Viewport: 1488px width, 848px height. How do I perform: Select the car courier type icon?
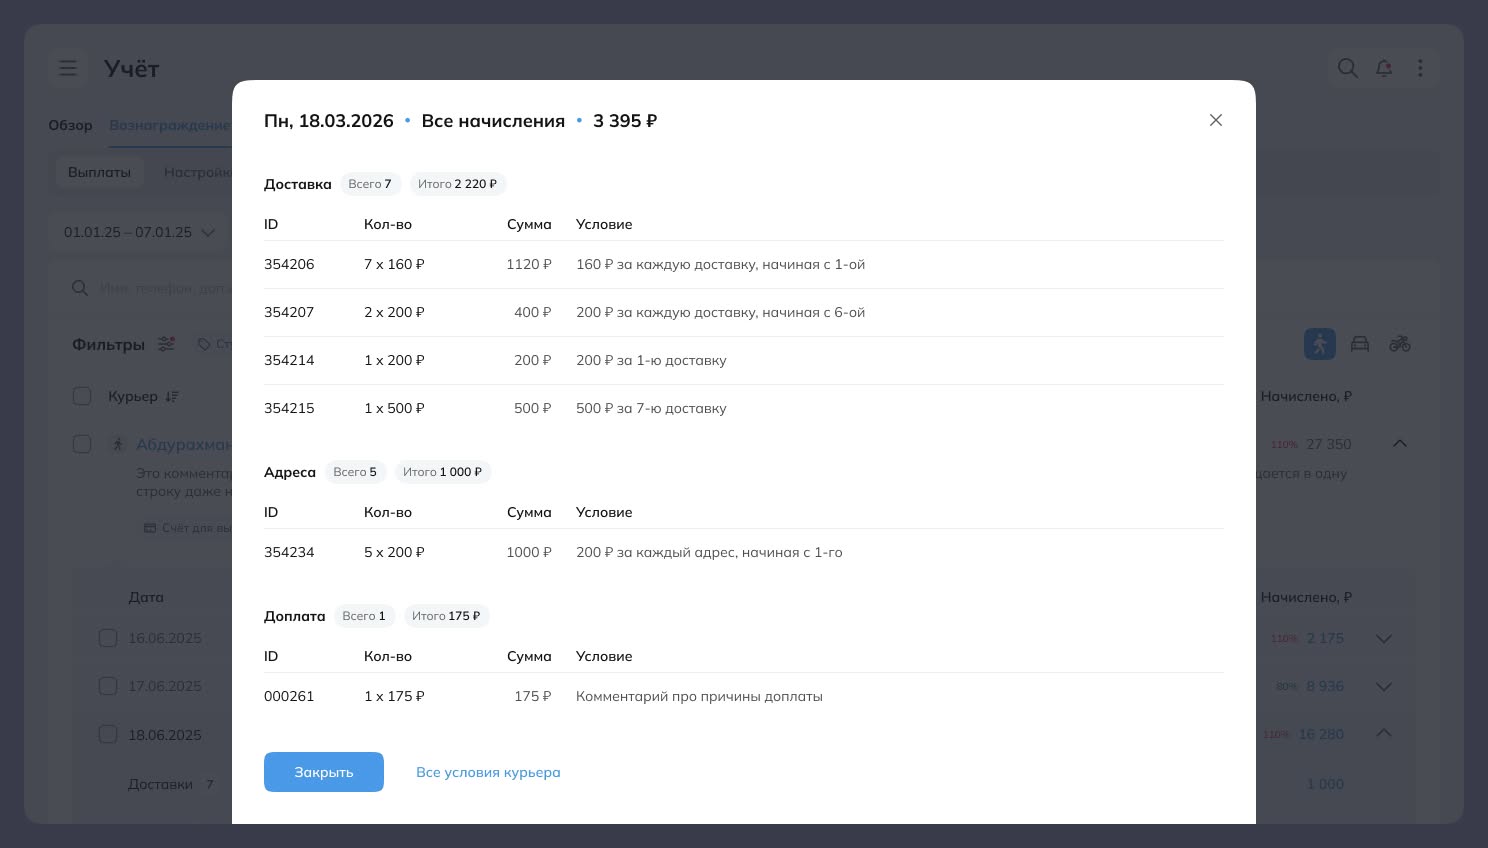pyautogui.click(x=1360, y=344)
